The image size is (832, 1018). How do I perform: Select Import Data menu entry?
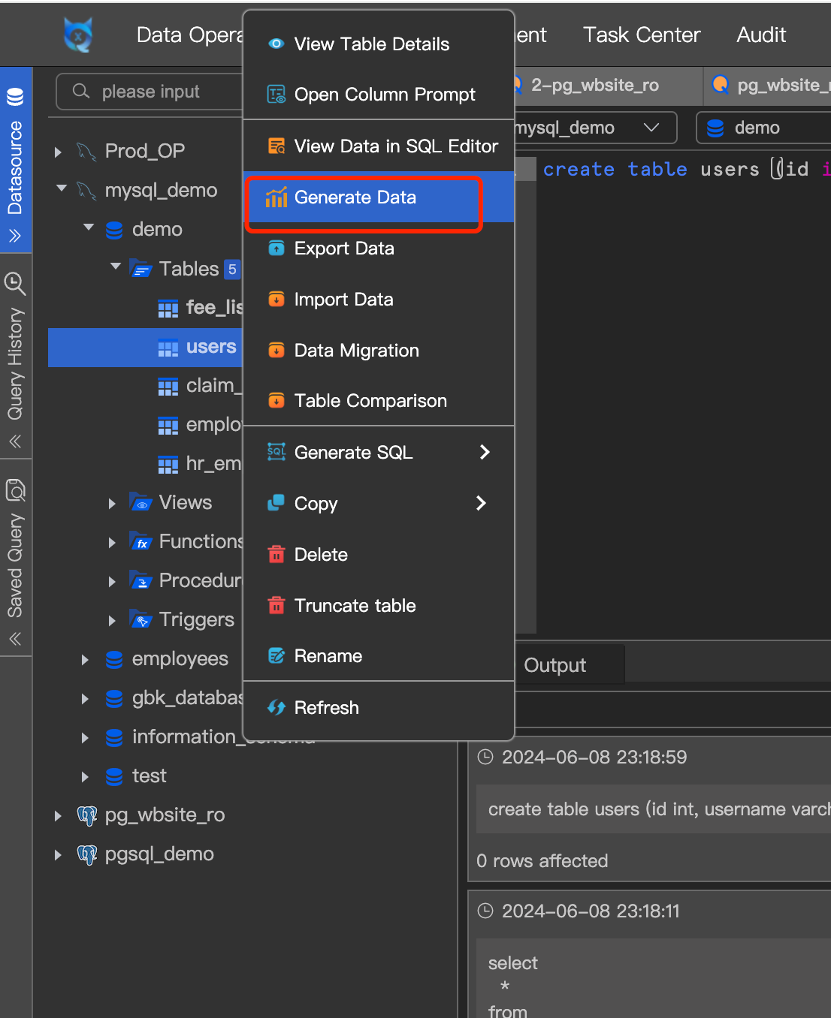pyautogui.click(x=378, y=299)
